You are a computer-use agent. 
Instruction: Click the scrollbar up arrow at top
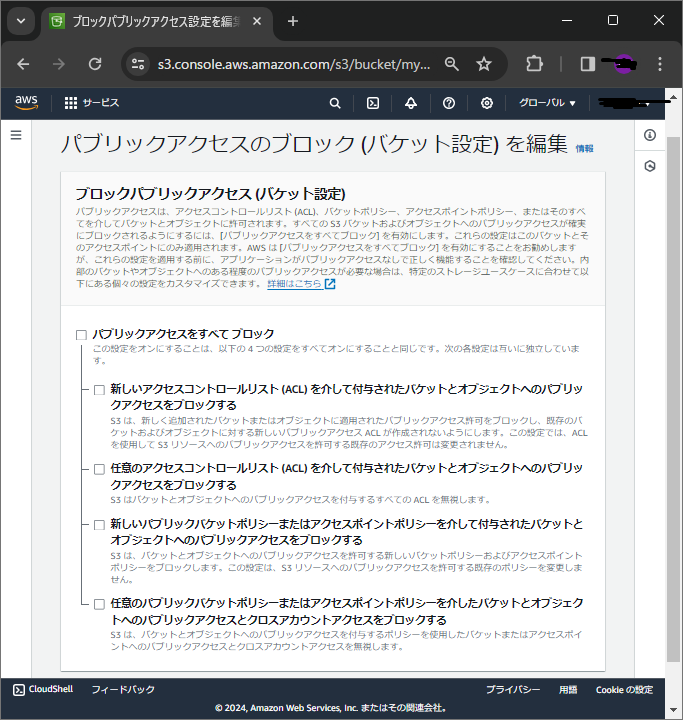point(673,97)
